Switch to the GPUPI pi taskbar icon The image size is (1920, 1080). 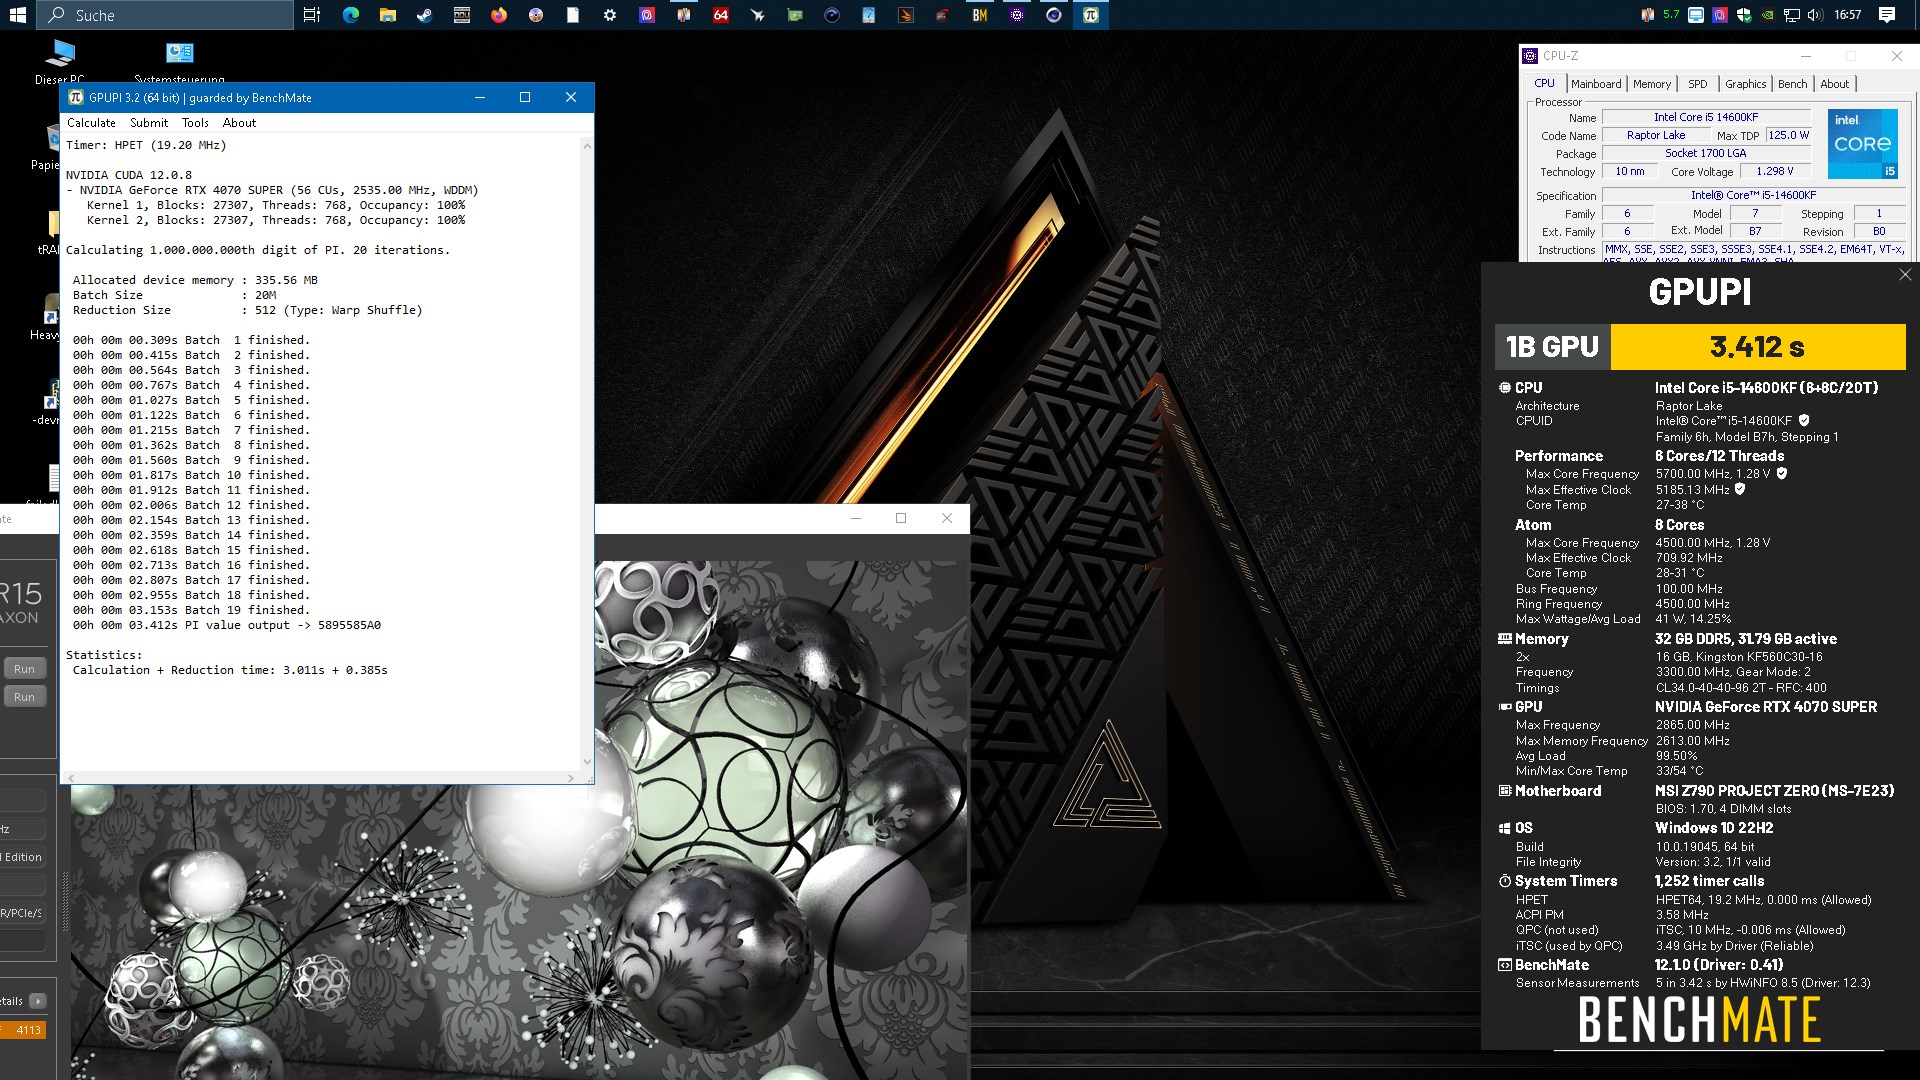(x=1090, y=15)
